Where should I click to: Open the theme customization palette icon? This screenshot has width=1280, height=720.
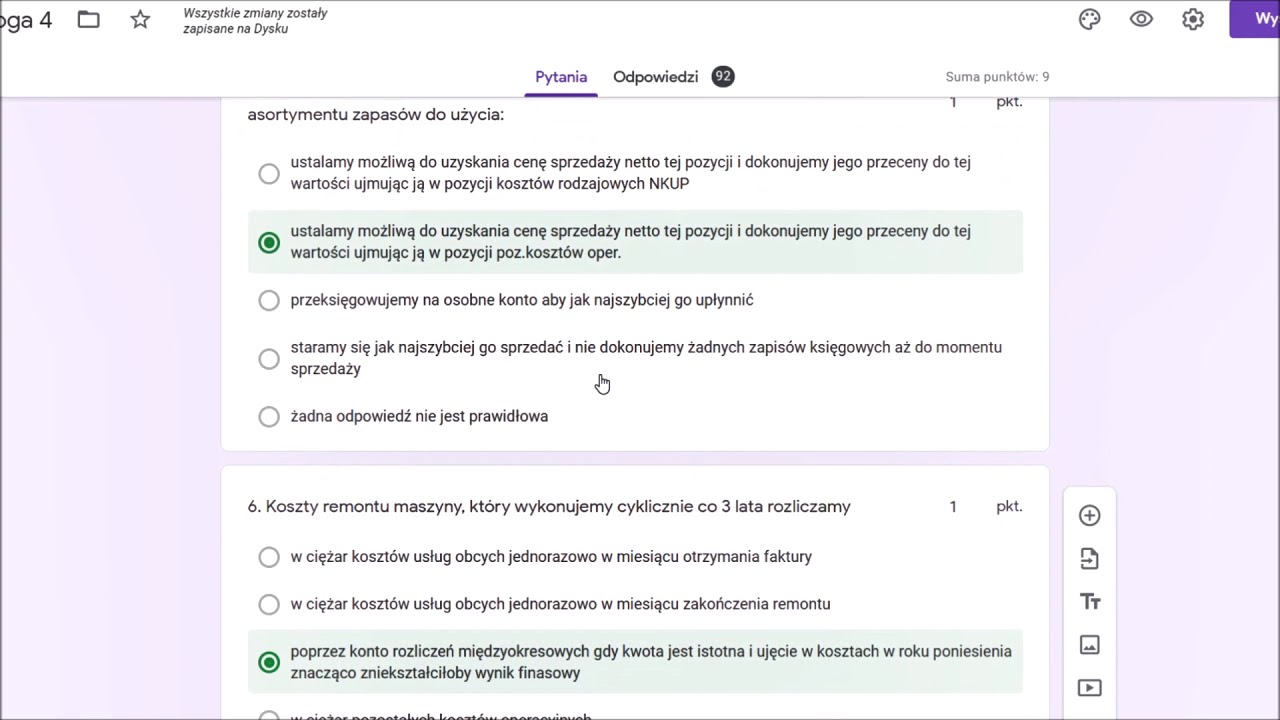pos(1090,19)
